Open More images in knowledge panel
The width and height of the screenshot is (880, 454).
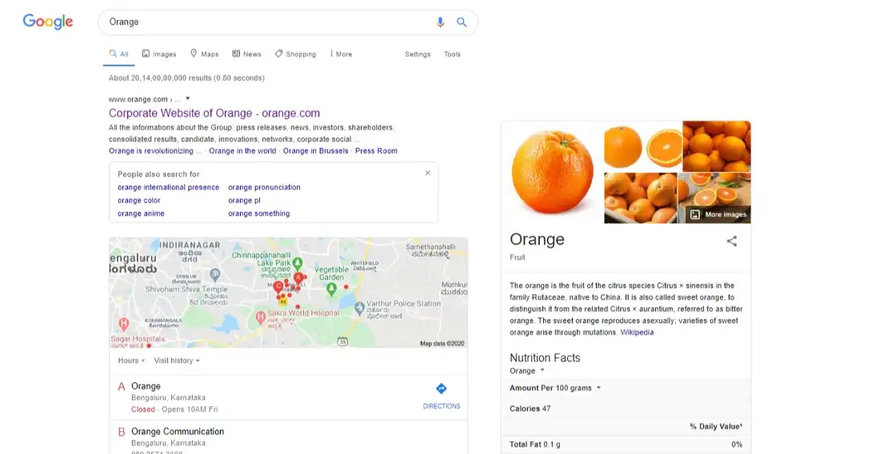[x=719, y=214]
